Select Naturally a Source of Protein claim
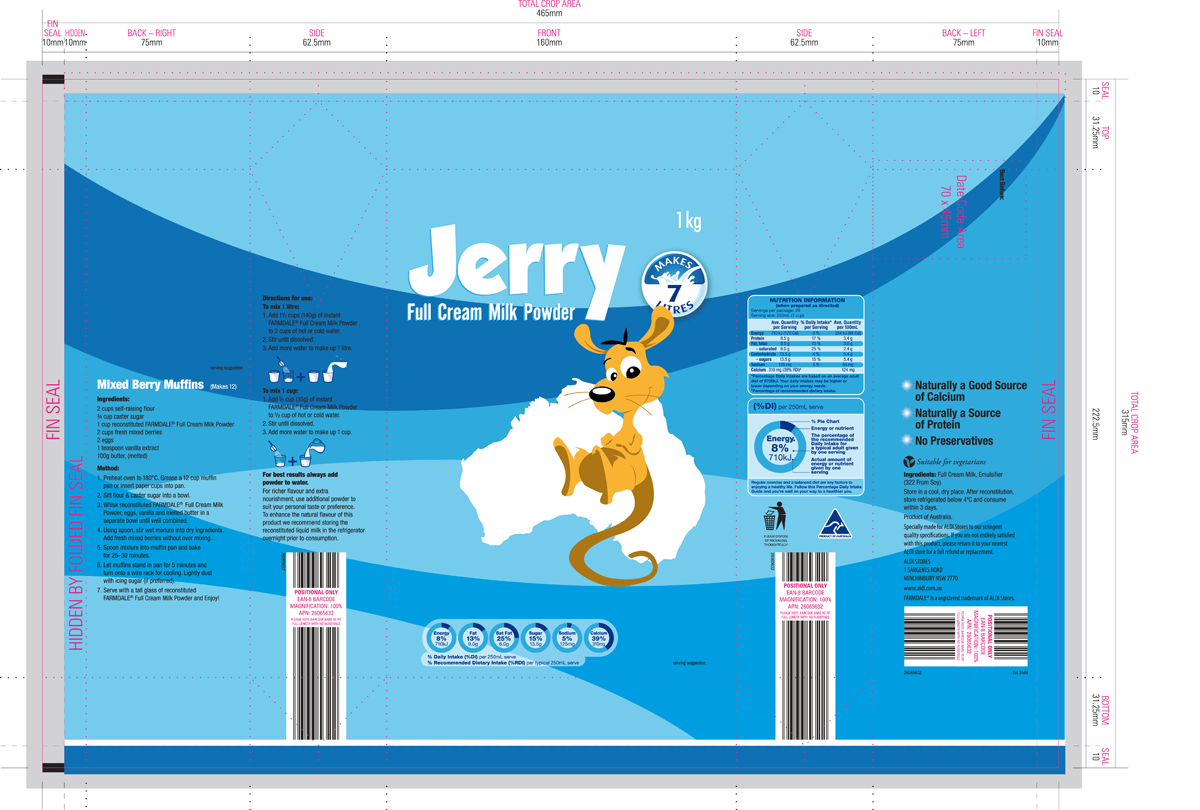The image size is (1200, 810). [x=957, y=418]
